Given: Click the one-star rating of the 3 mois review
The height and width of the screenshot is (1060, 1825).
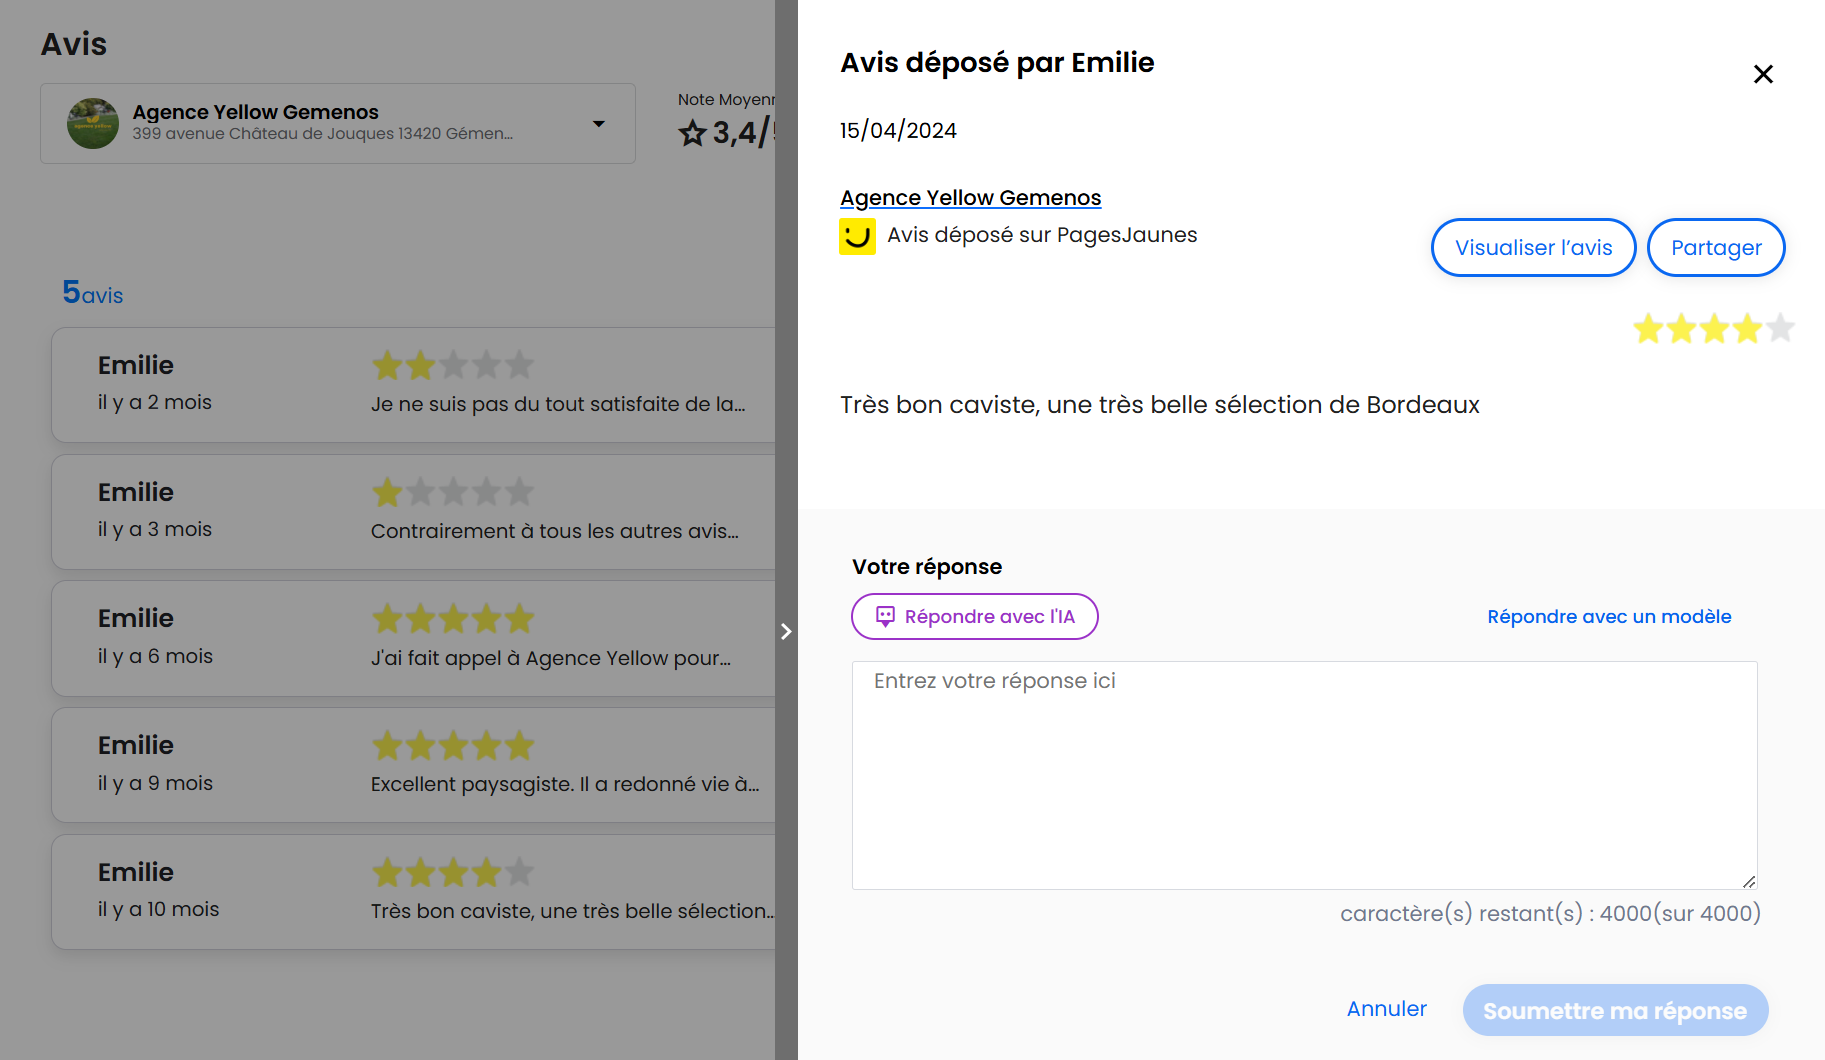Looking at the screenshot, I should pyautogui.click(x=453, y=492).
